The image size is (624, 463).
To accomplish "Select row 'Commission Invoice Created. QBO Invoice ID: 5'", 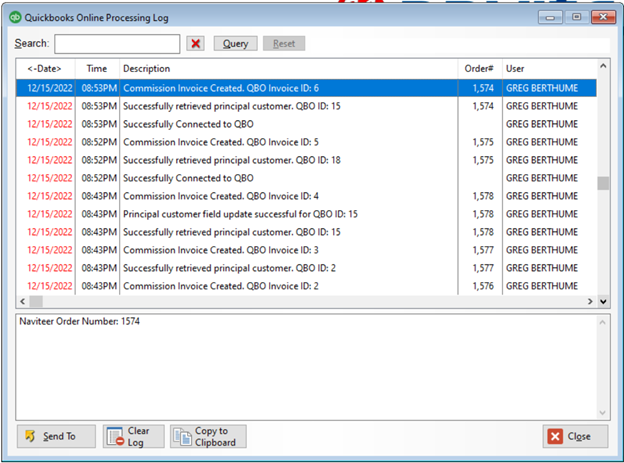I will [306, 142].
